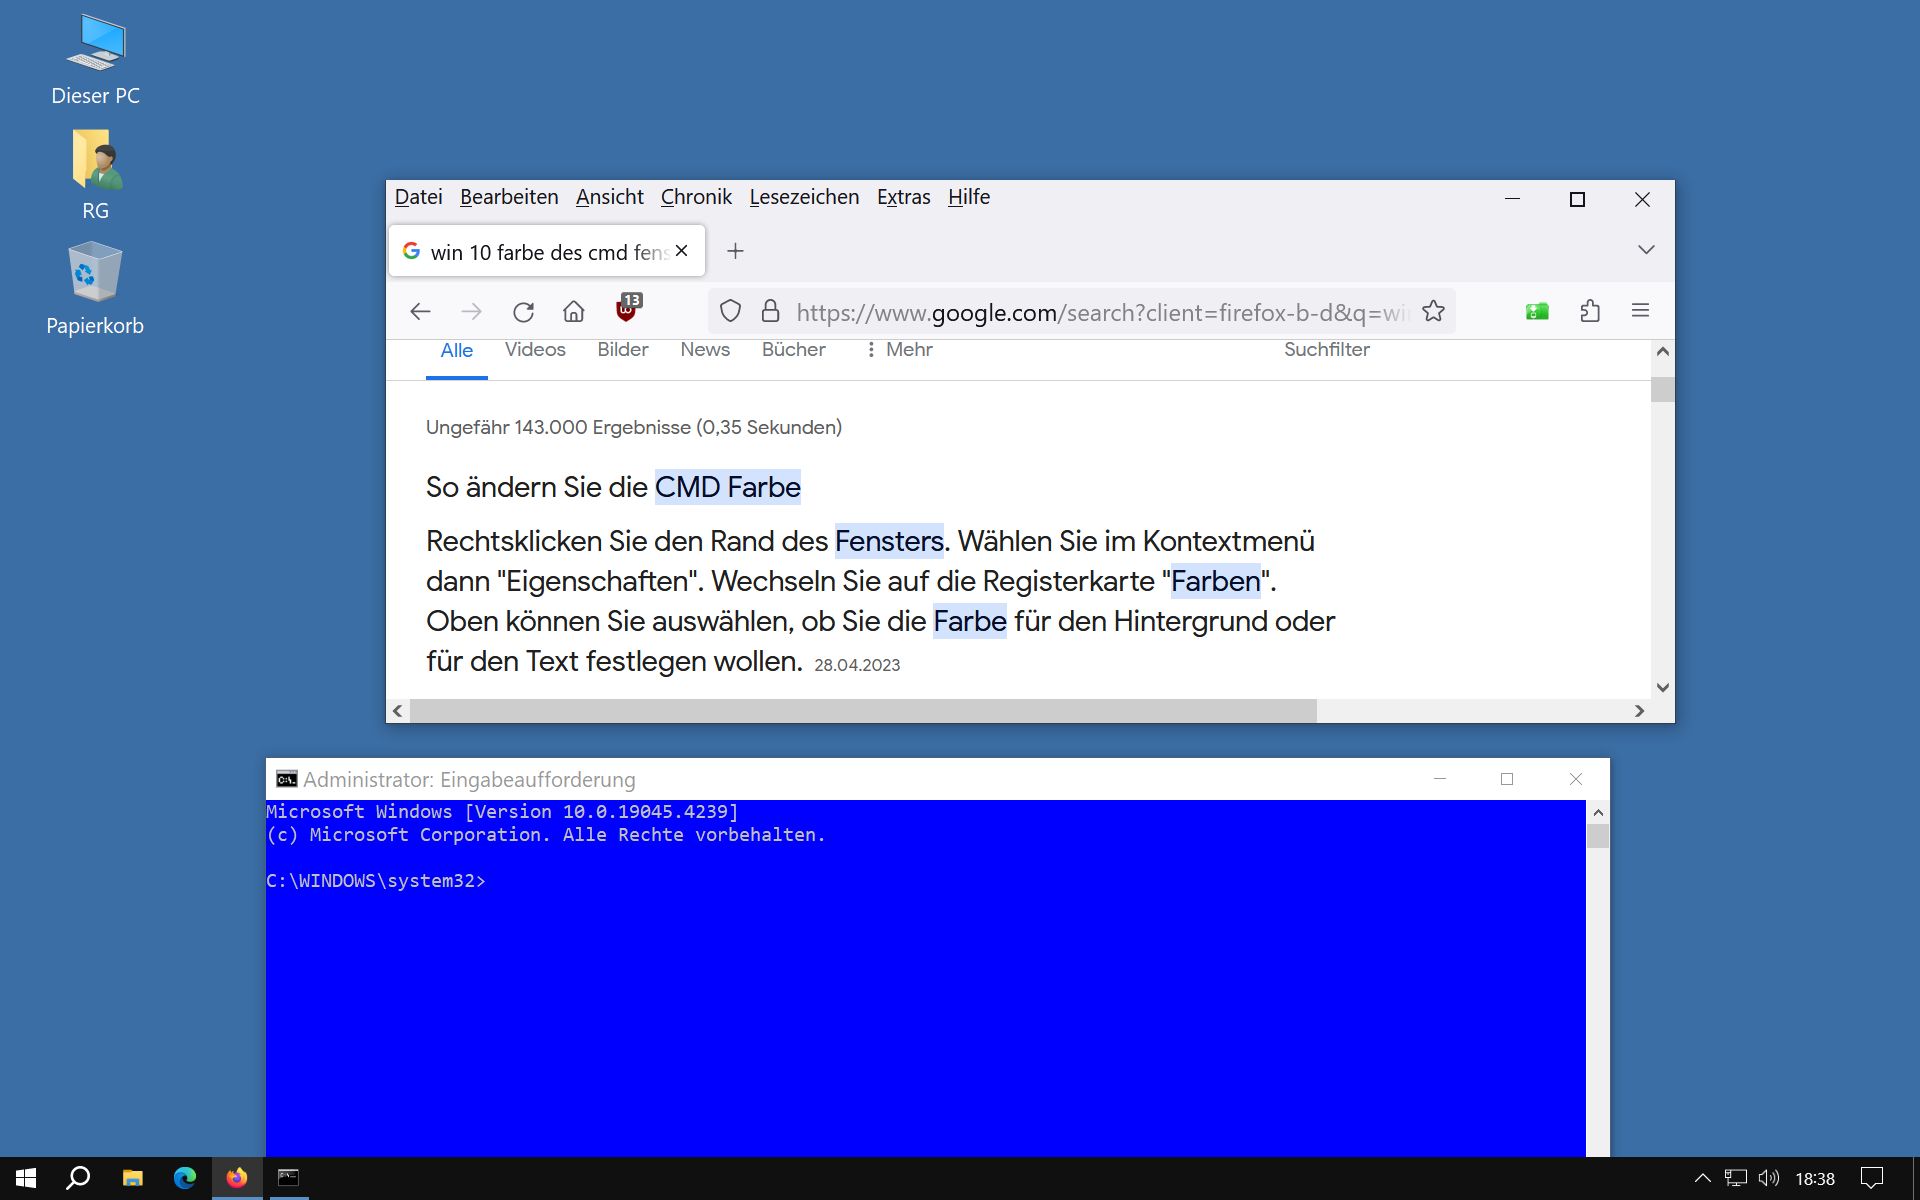
Task: Switch to News search results
Action: (704, 350)
